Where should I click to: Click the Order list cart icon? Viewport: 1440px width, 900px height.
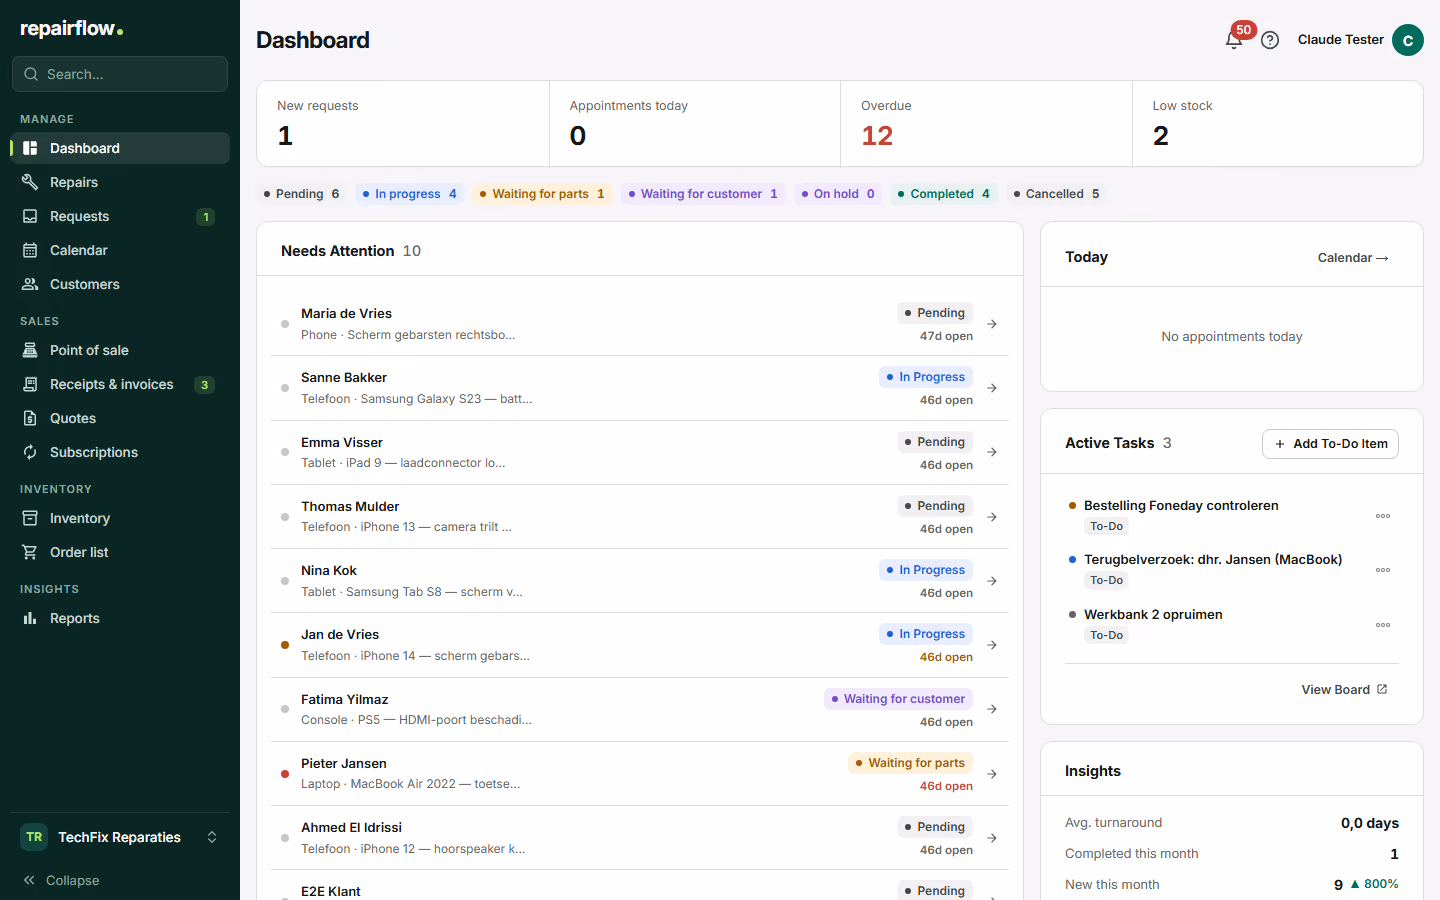(30, 552)
